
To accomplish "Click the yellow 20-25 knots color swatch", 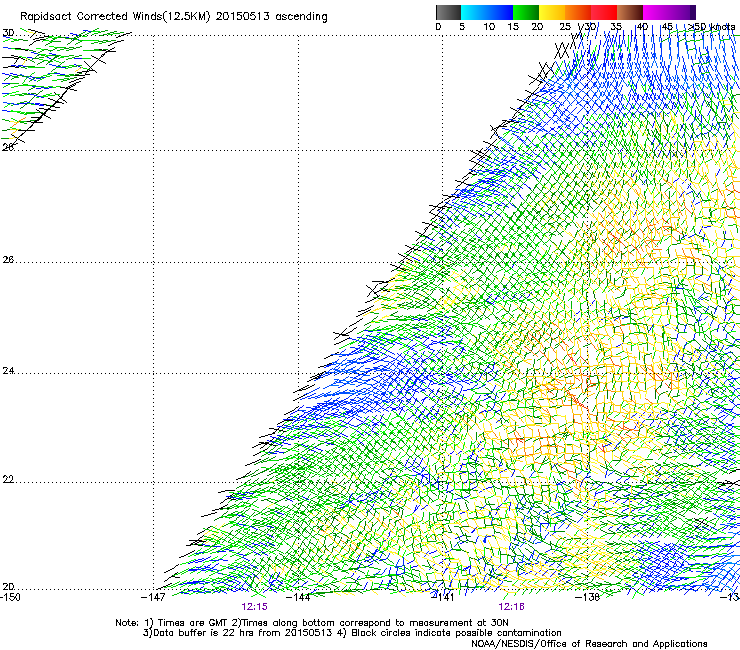I will (x=552, y=12).
